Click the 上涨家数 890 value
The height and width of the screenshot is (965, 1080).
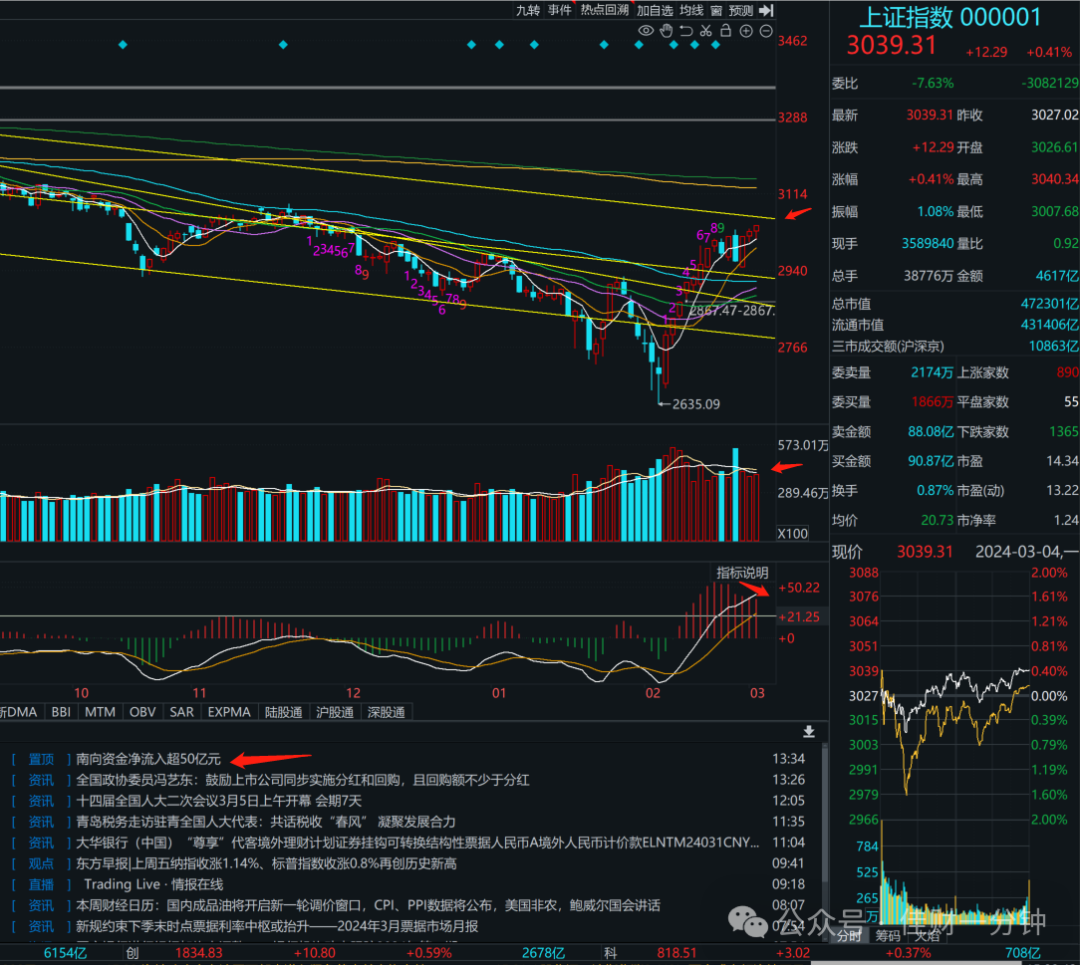tap(1067, 373)
